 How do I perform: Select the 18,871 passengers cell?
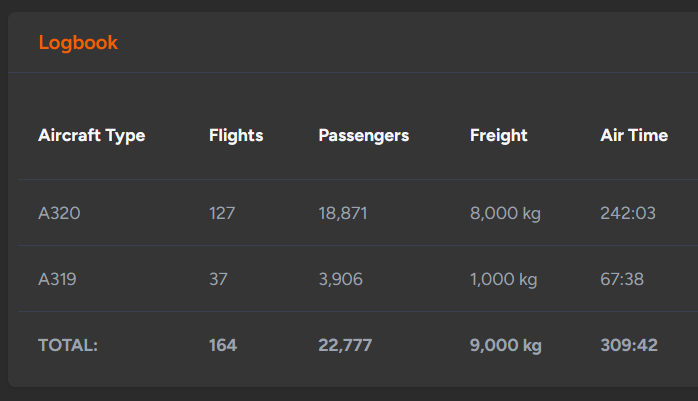click(x=343, y=214)
